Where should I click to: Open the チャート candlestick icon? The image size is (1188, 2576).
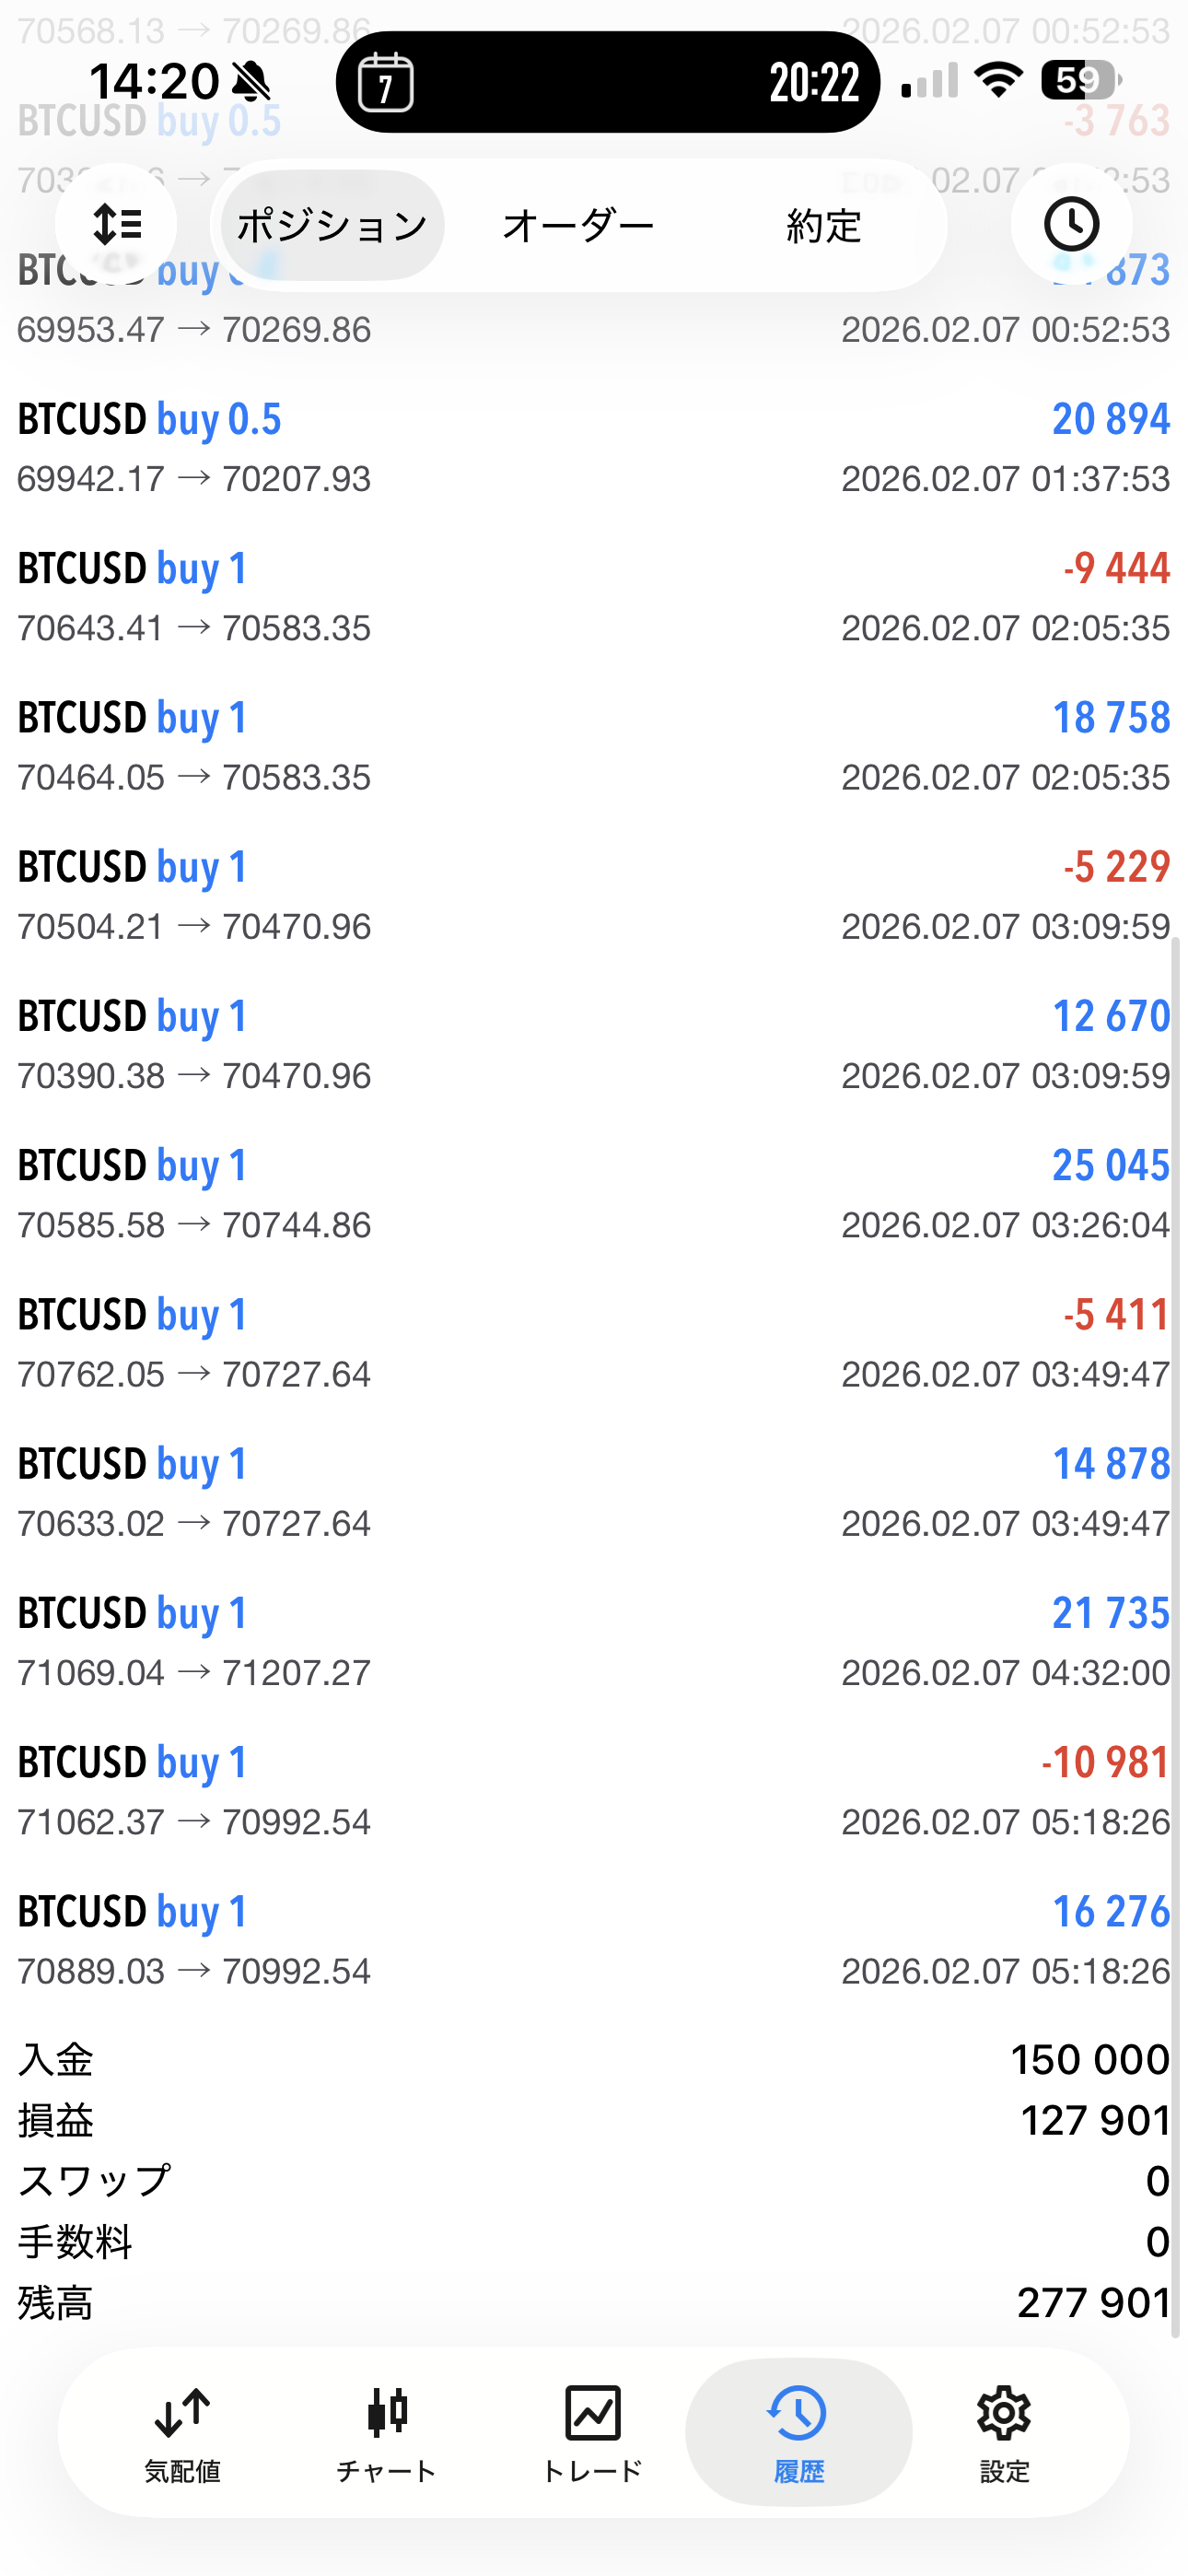point(387,2430)
